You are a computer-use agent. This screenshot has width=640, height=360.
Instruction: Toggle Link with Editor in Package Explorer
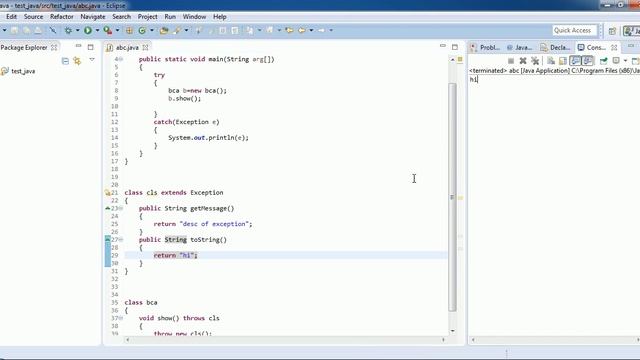tap(77, 61)
